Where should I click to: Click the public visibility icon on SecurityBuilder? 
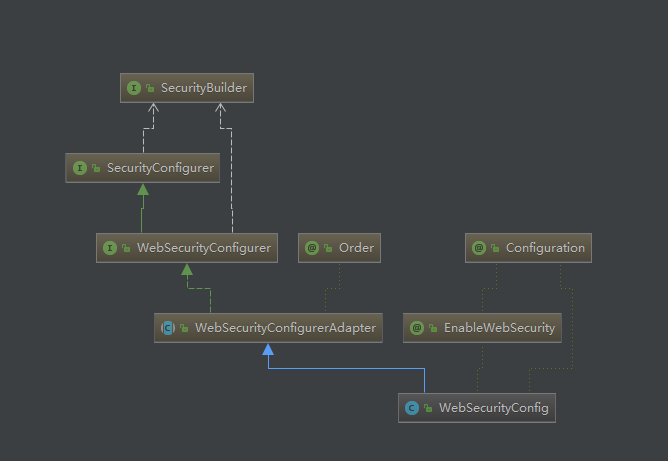click(x=150, y=88)
